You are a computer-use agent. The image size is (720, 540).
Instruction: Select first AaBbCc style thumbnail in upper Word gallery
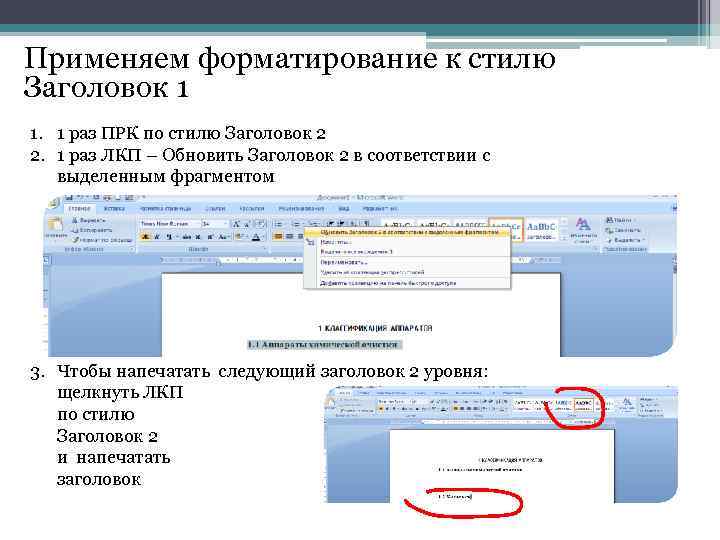tap(396, 224)
